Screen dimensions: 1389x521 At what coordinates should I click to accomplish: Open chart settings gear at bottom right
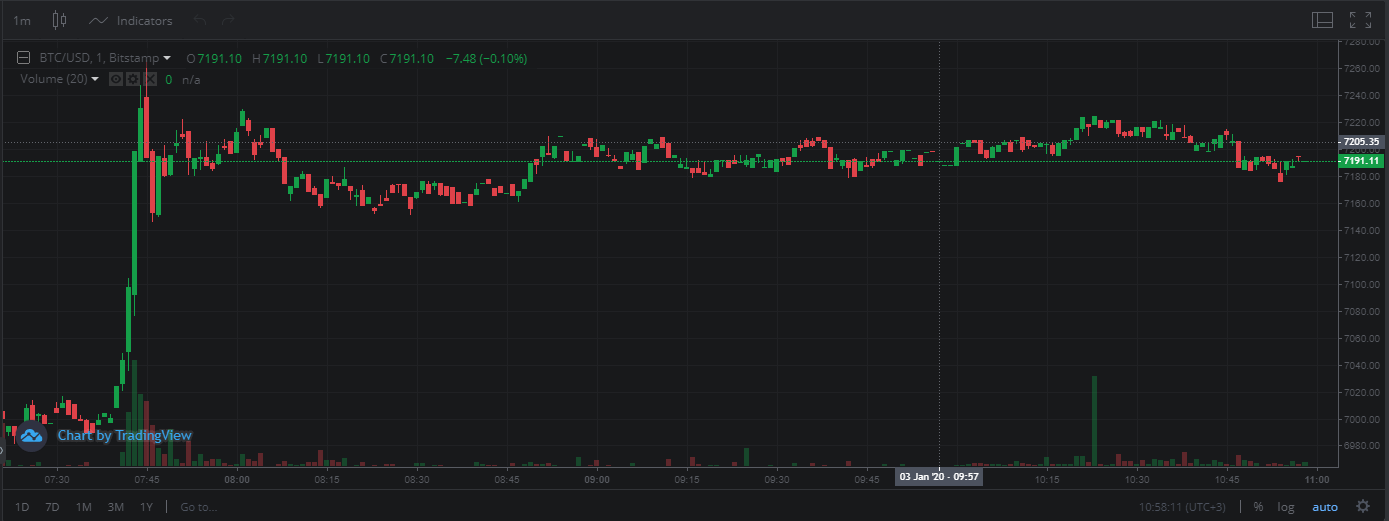coord(1362,507)
